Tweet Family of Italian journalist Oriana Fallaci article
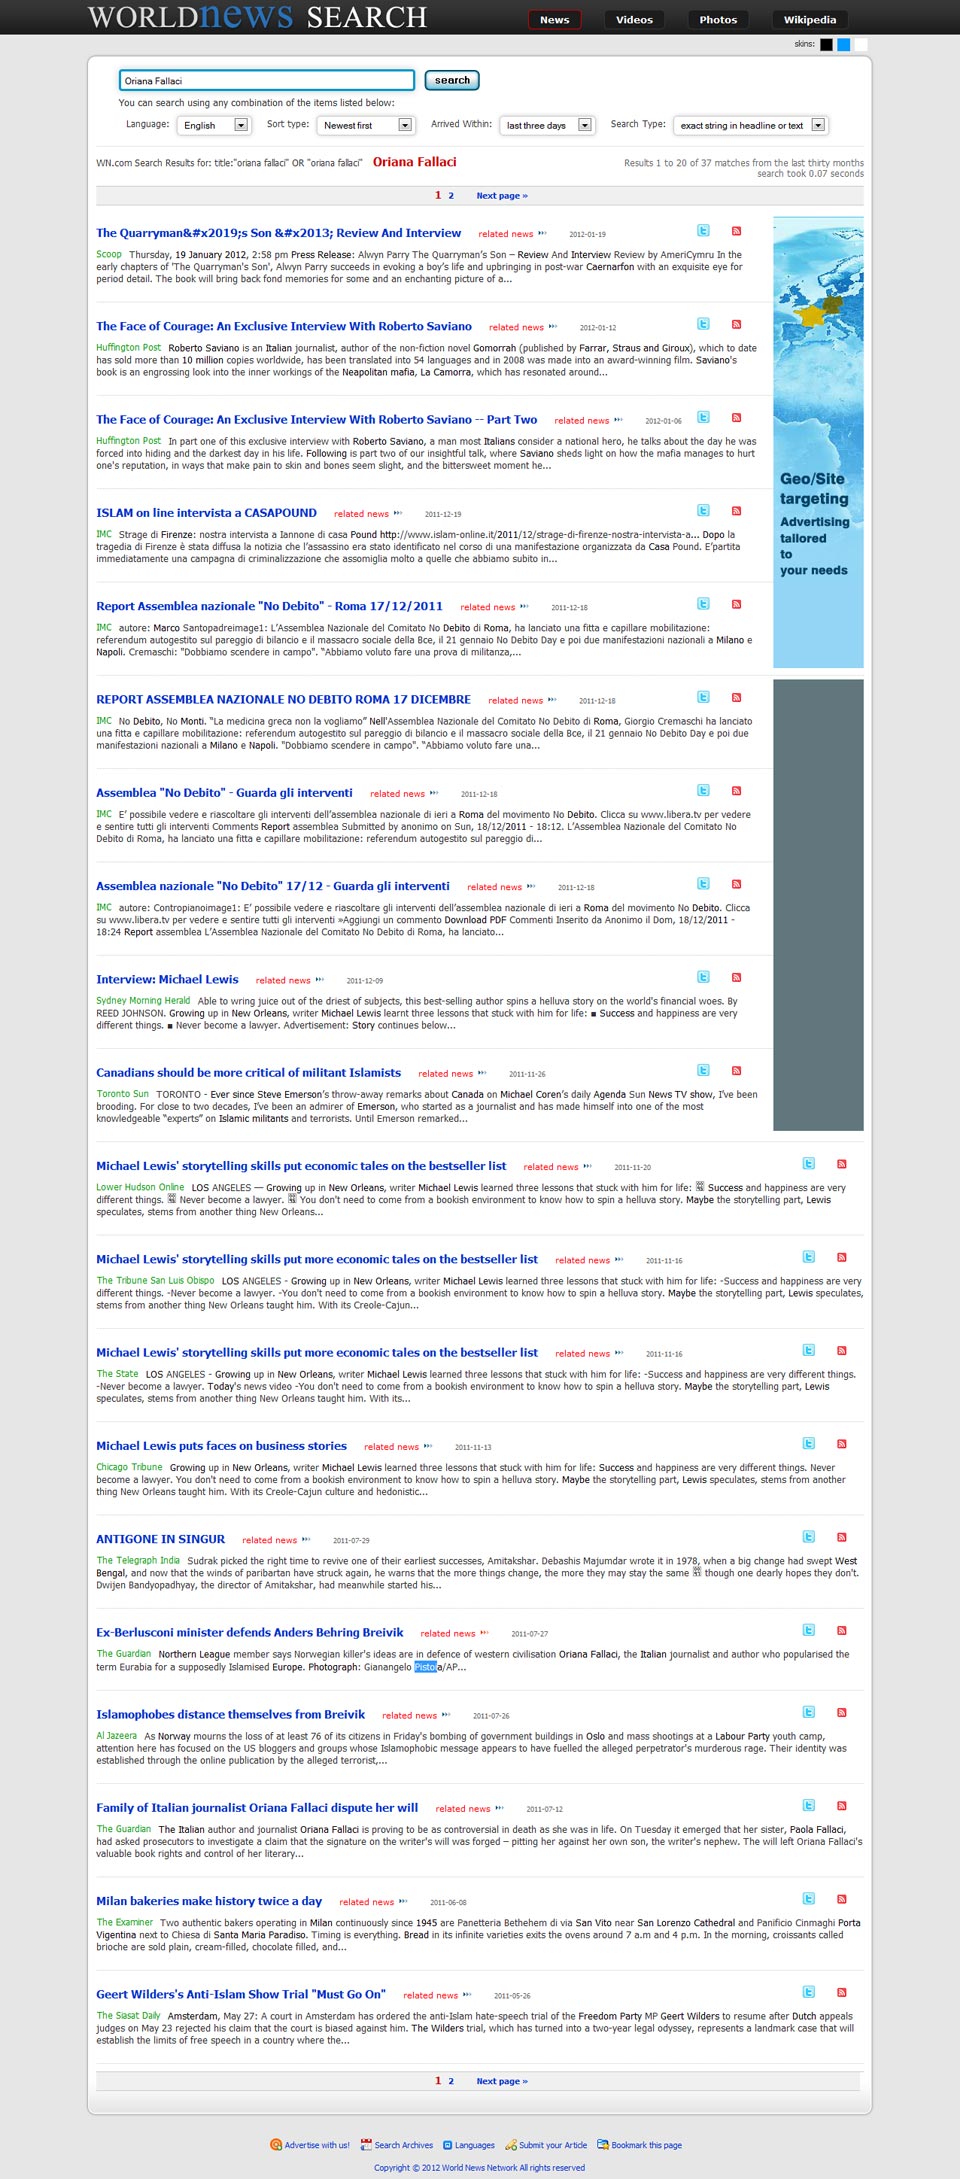The height and width of the screenshot is (2179, 960). 809,1805
